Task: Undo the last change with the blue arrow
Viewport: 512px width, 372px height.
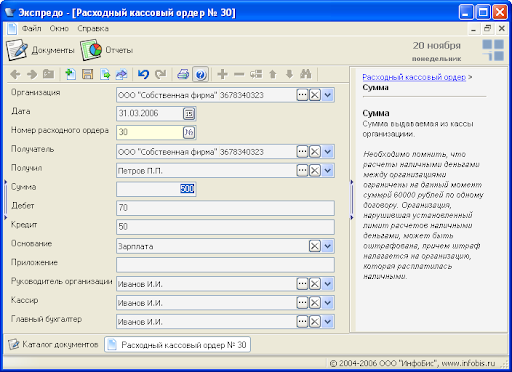Action: click(143, 74)
